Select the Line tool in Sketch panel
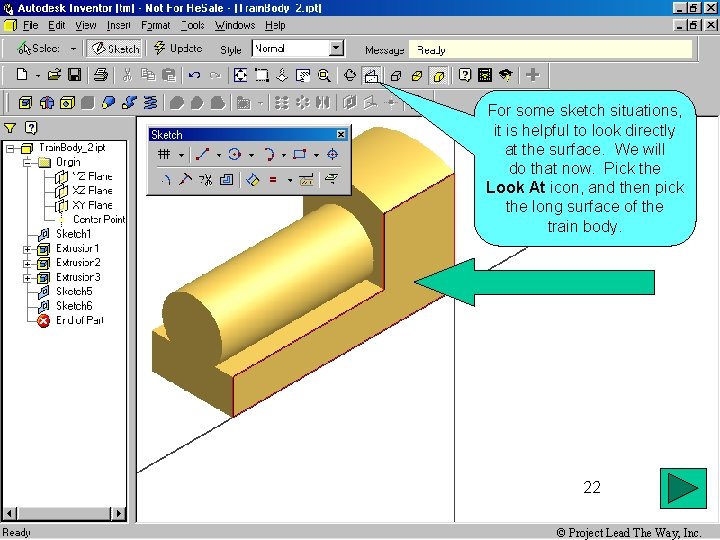Viewport: 720px width, 540px height. (x=202, y=154)
